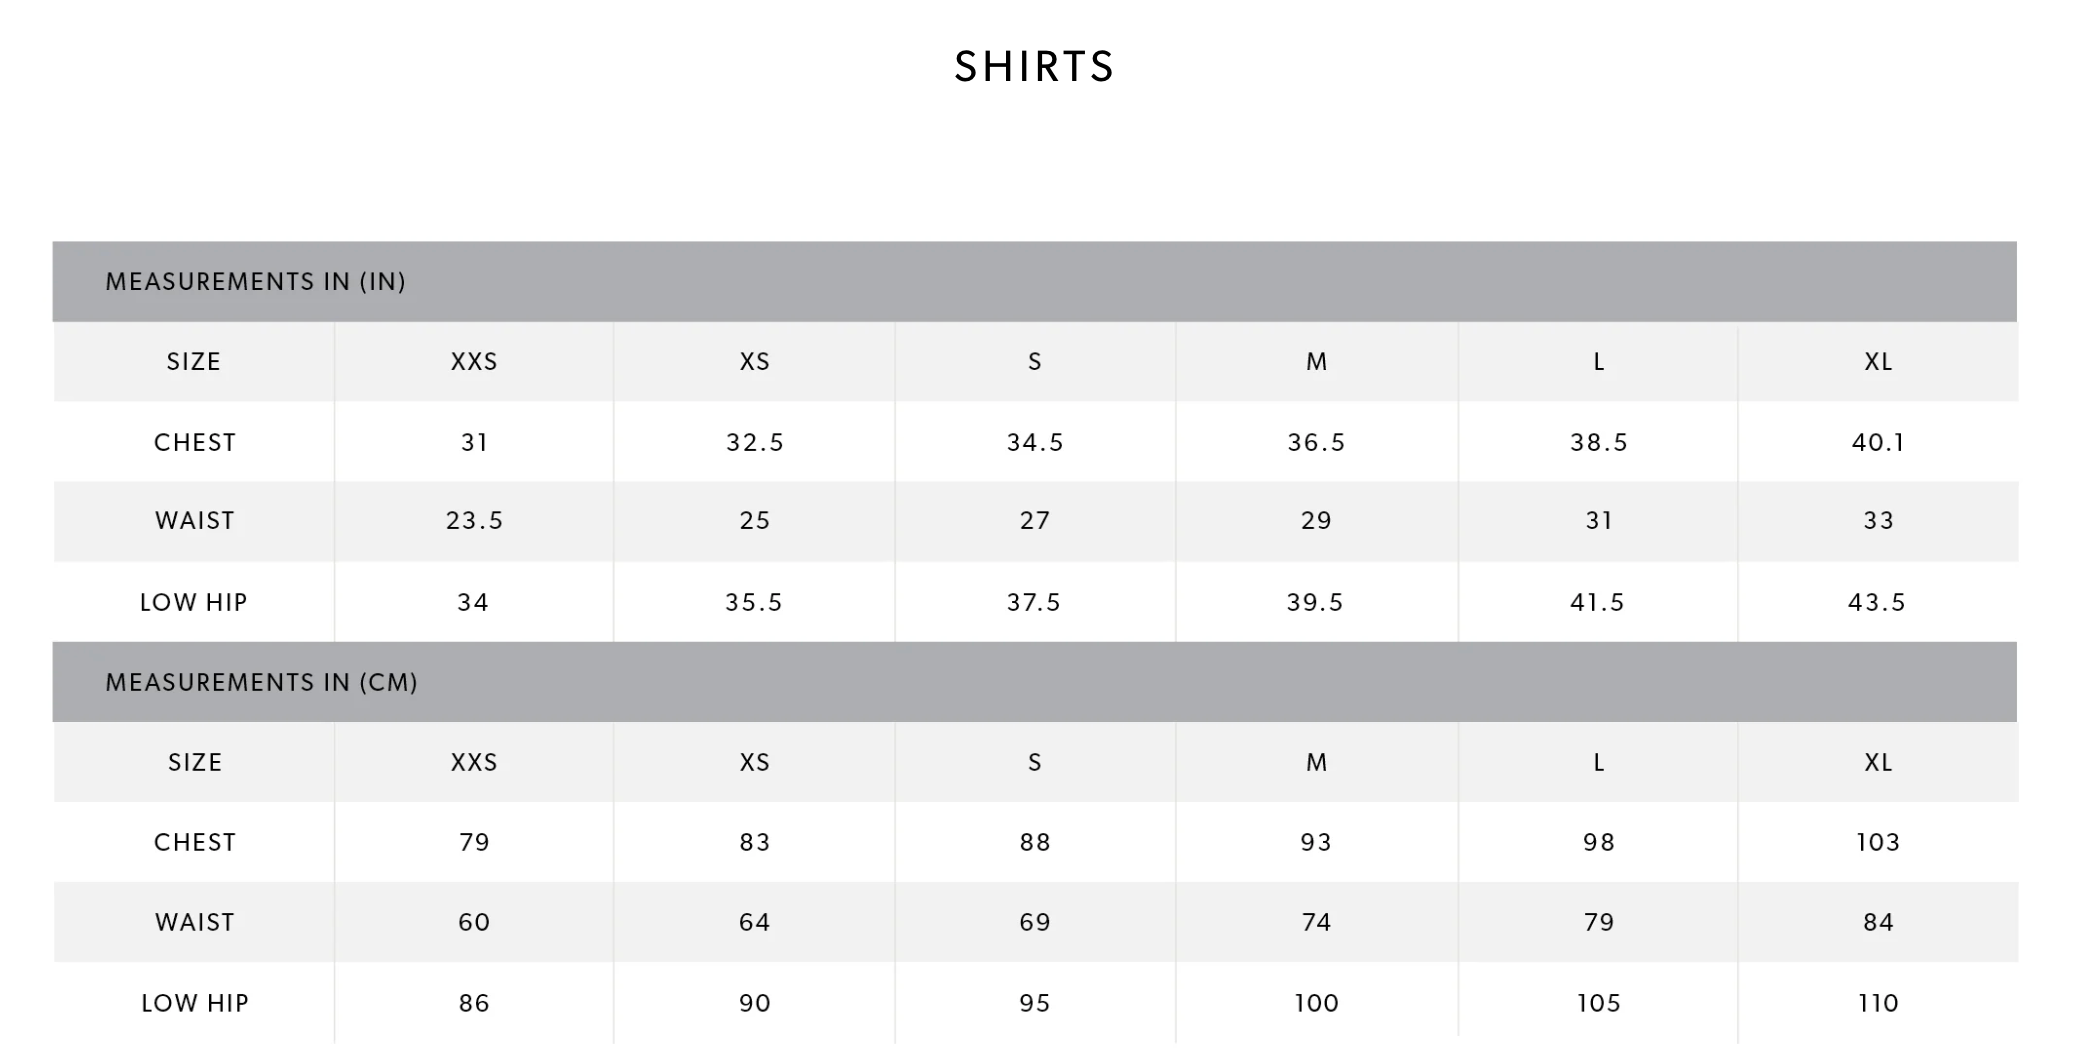This screenshot has width=2086, height=1050.
Task: Select the WAIST row label in centimeters table
Action: click(x=195, y=923)
